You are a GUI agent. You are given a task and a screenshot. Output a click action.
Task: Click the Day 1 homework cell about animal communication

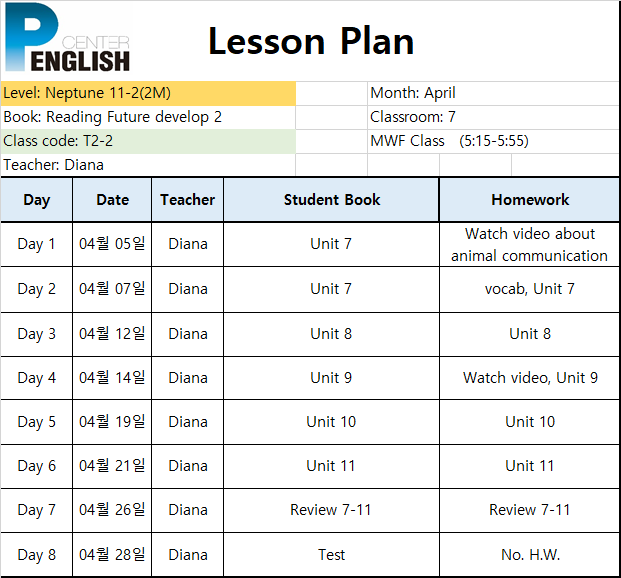tap(530, 244)
